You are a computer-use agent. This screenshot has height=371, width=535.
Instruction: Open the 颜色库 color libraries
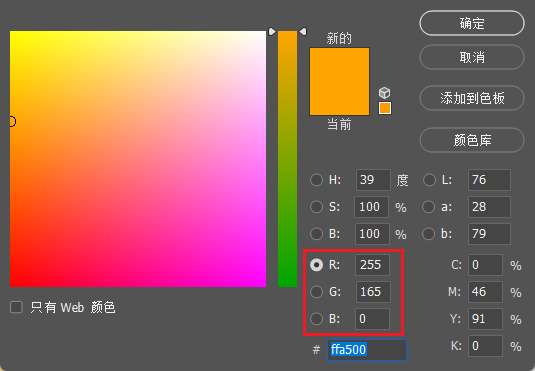(472, 140)
